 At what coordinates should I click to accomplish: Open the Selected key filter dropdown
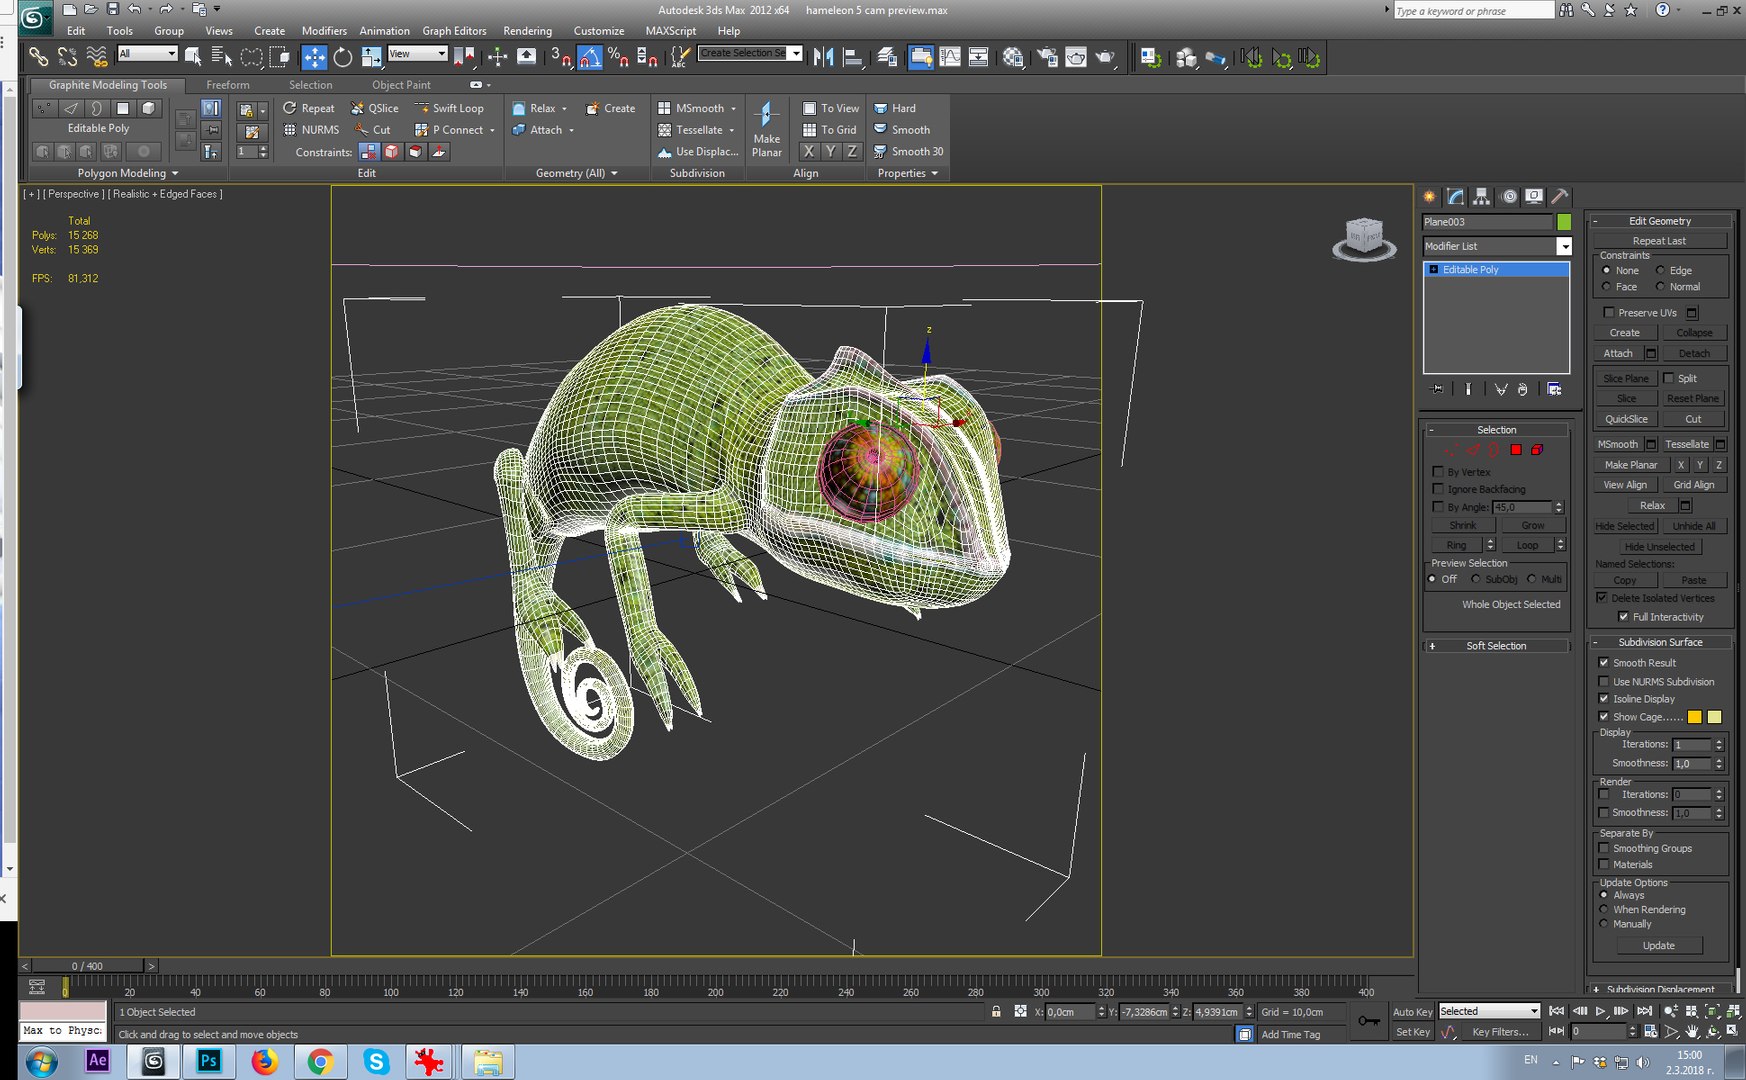[1489, 1011]
